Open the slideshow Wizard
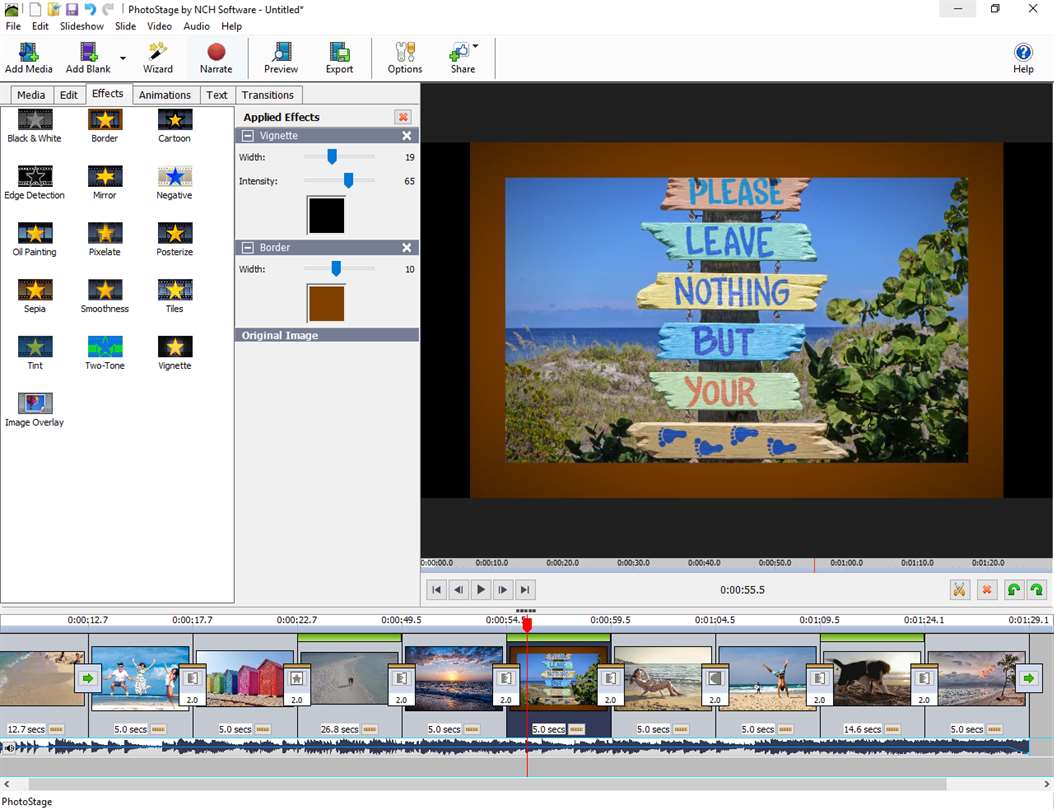This screenshot has height=810, width=1054. pyautogui.click(x=158, y=58)
